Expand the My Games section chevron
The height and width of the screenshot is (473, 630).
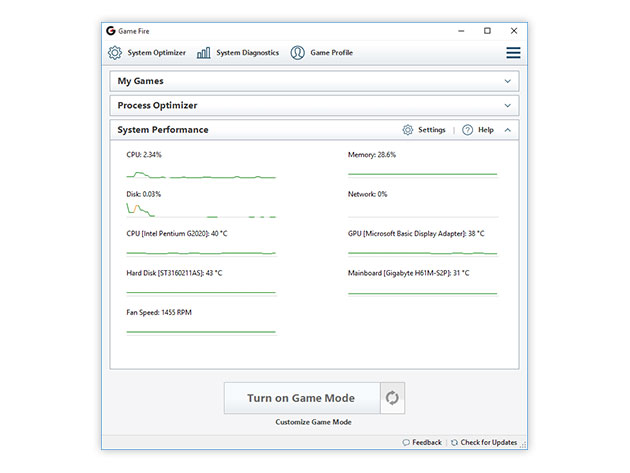[x=508, y=81]
